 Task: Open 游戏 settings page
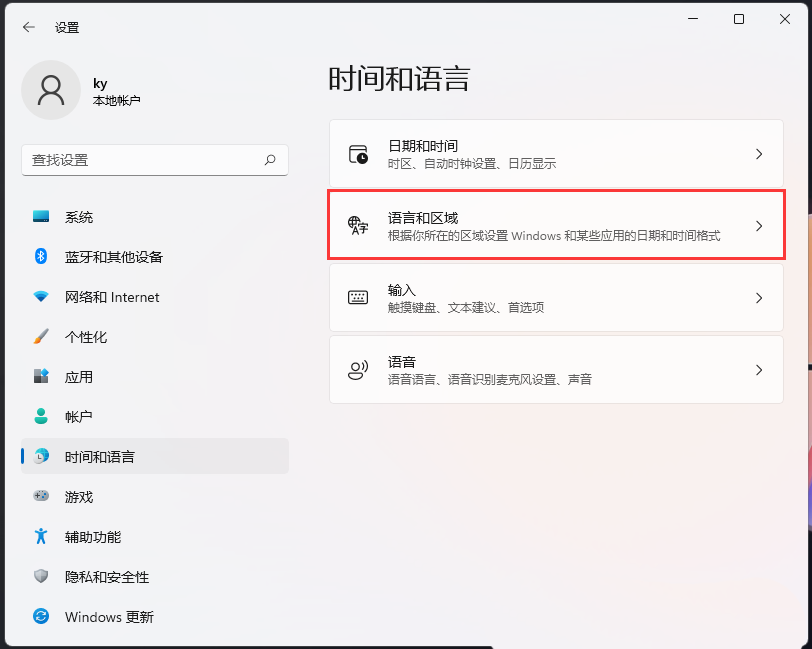(x=155, y=497)
